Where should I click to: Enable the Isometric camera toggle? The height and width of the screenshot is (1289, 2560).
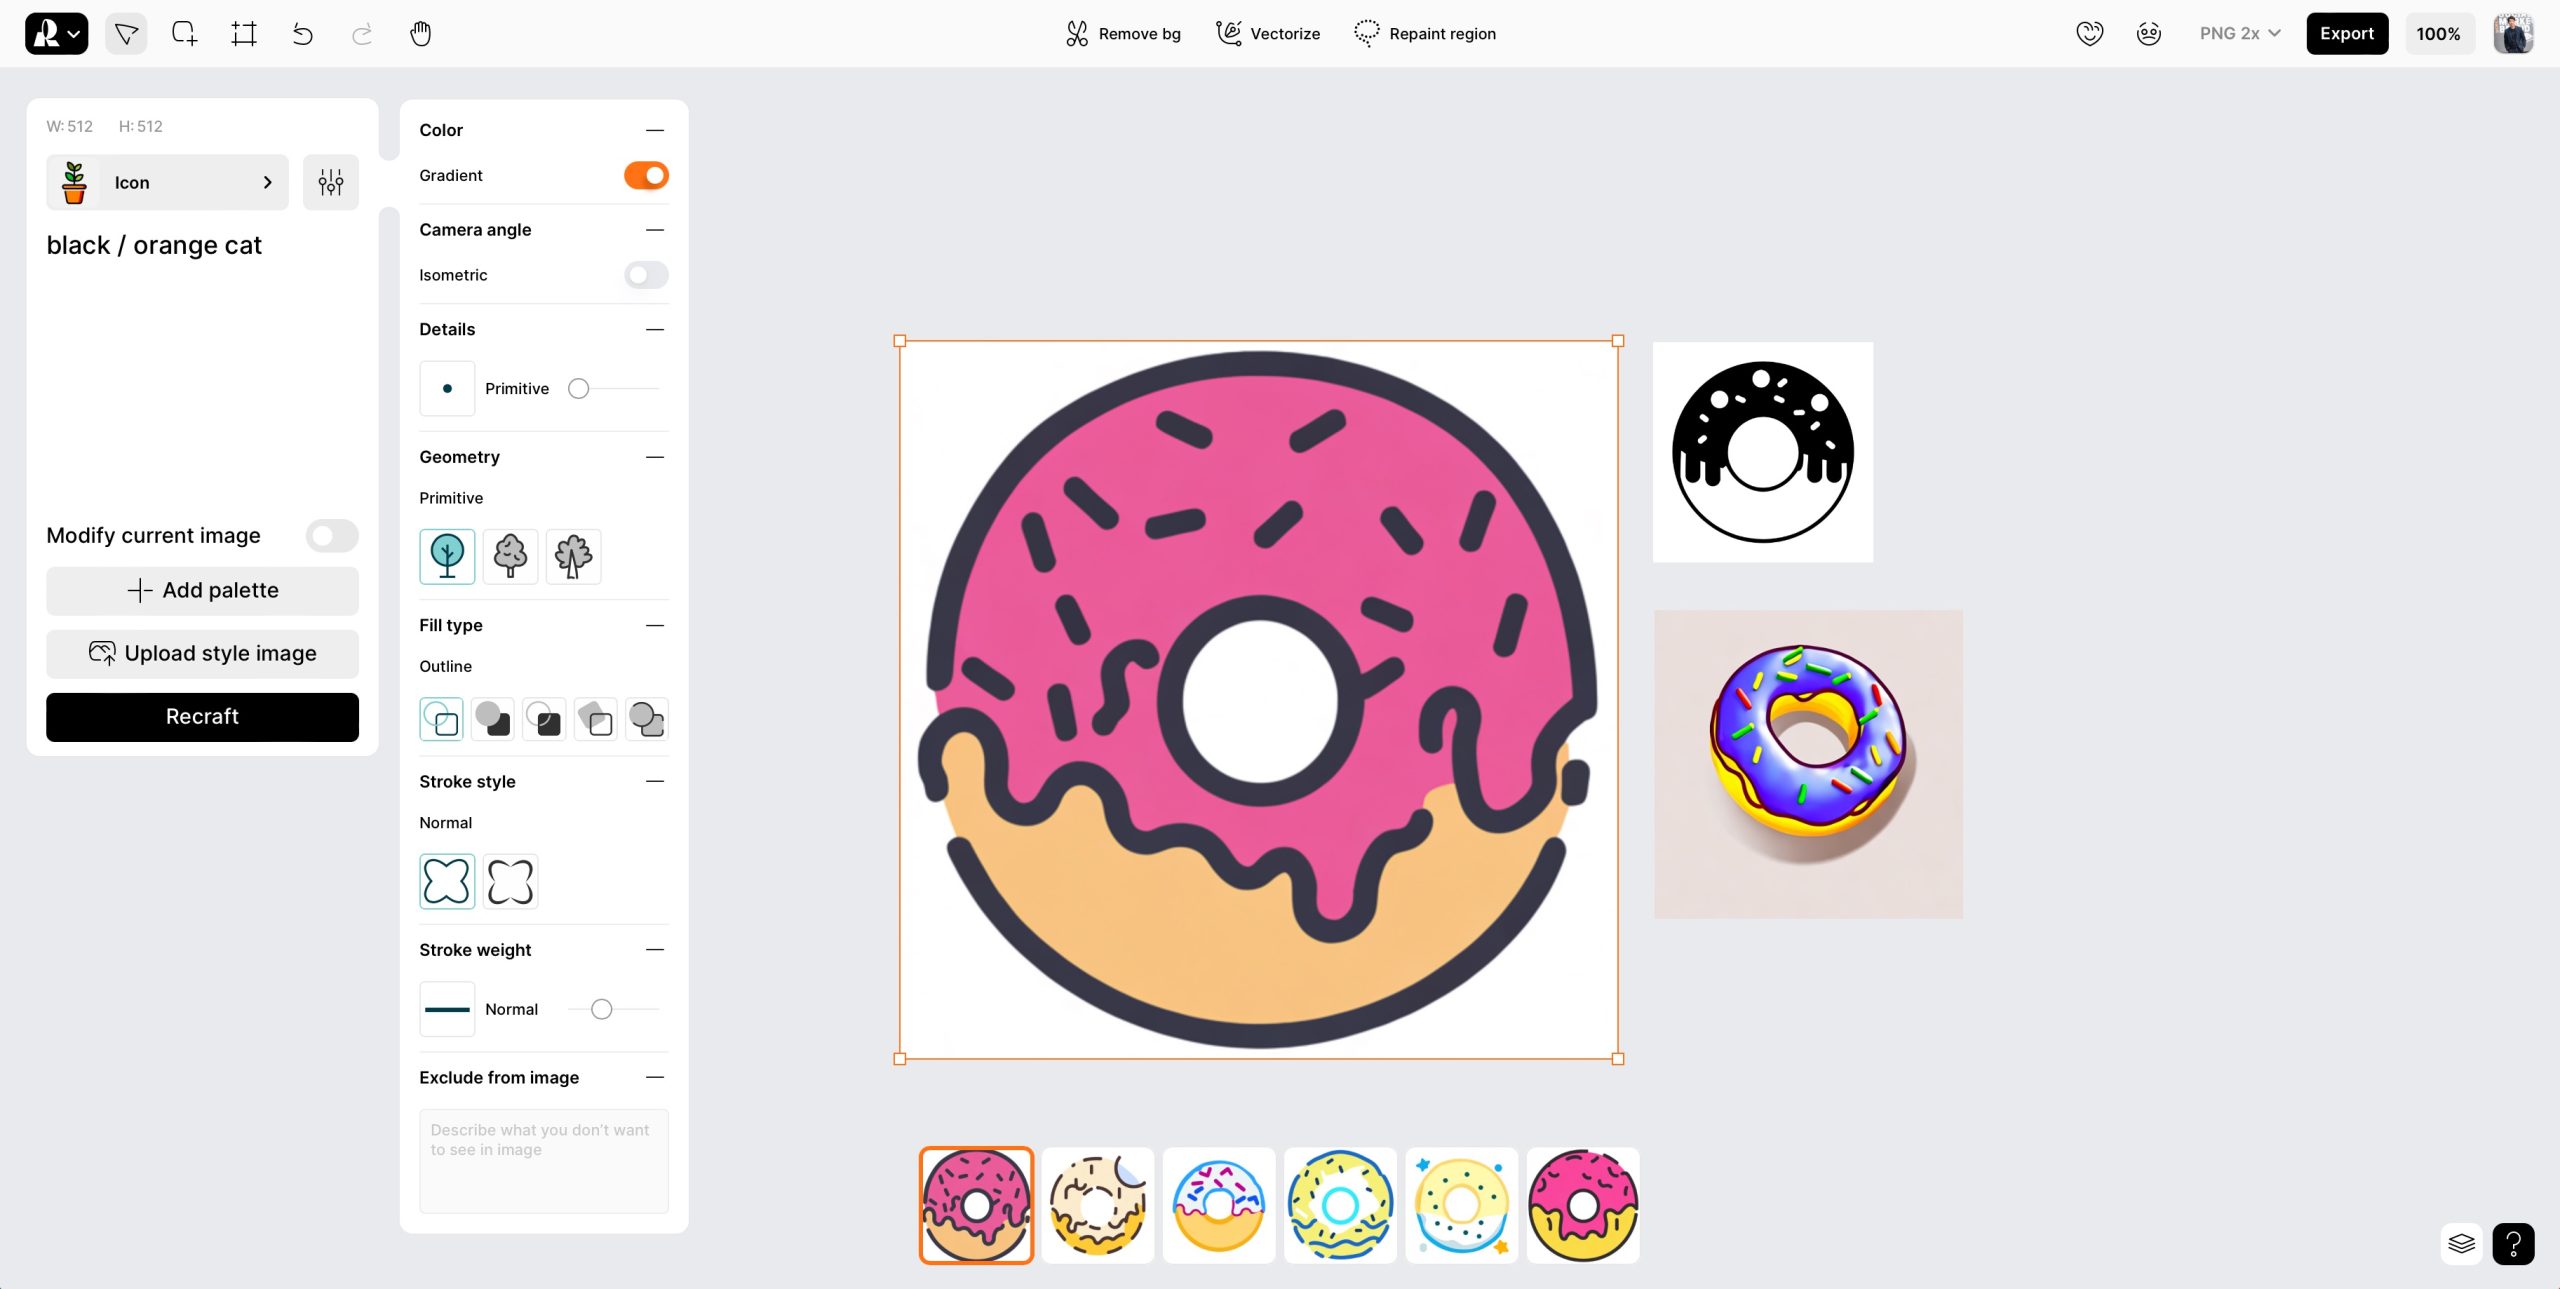646,275
